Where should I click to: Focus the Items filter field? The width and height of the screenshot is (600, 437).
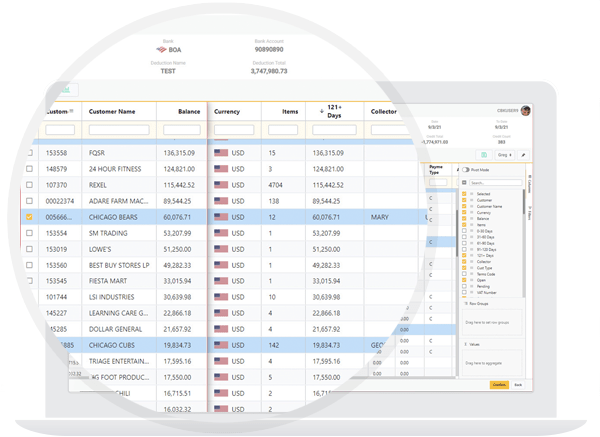point(283,130)
